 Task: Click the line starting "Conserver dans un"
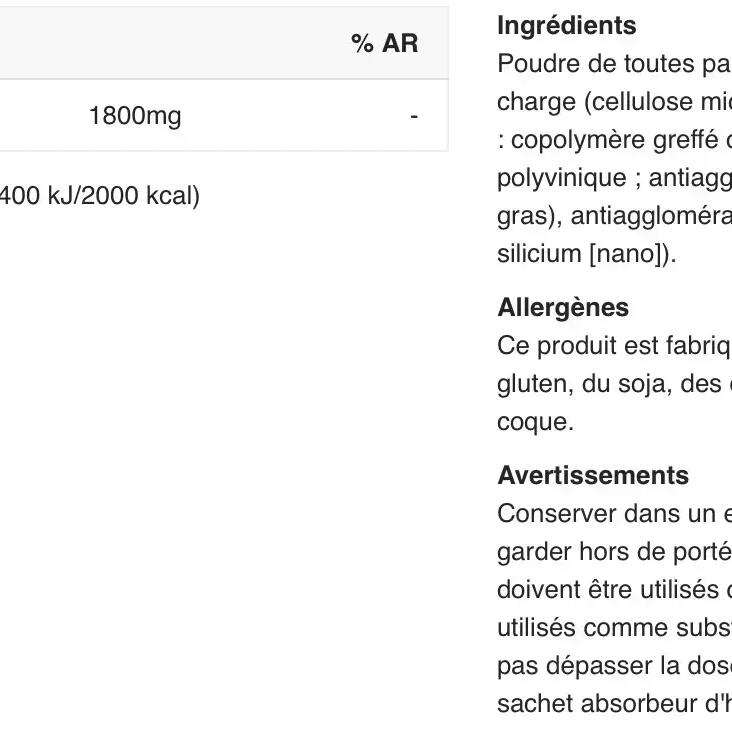coord(614,514)
